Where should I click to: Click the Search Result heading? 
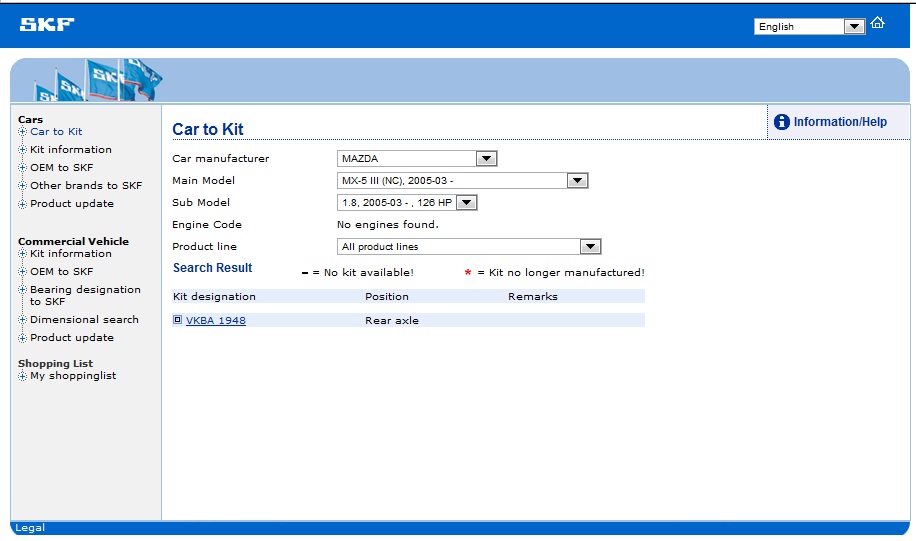[213, 268]
